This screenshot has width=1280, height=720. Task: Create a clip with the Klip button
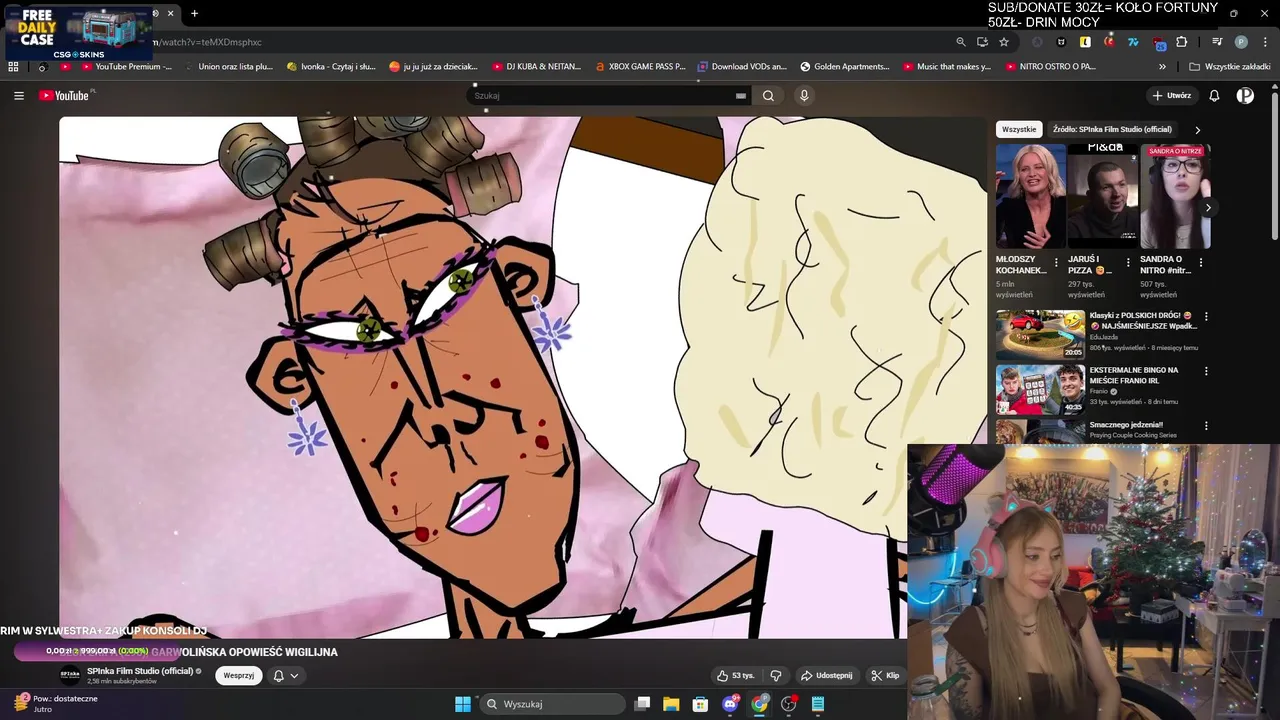(885, 675)
